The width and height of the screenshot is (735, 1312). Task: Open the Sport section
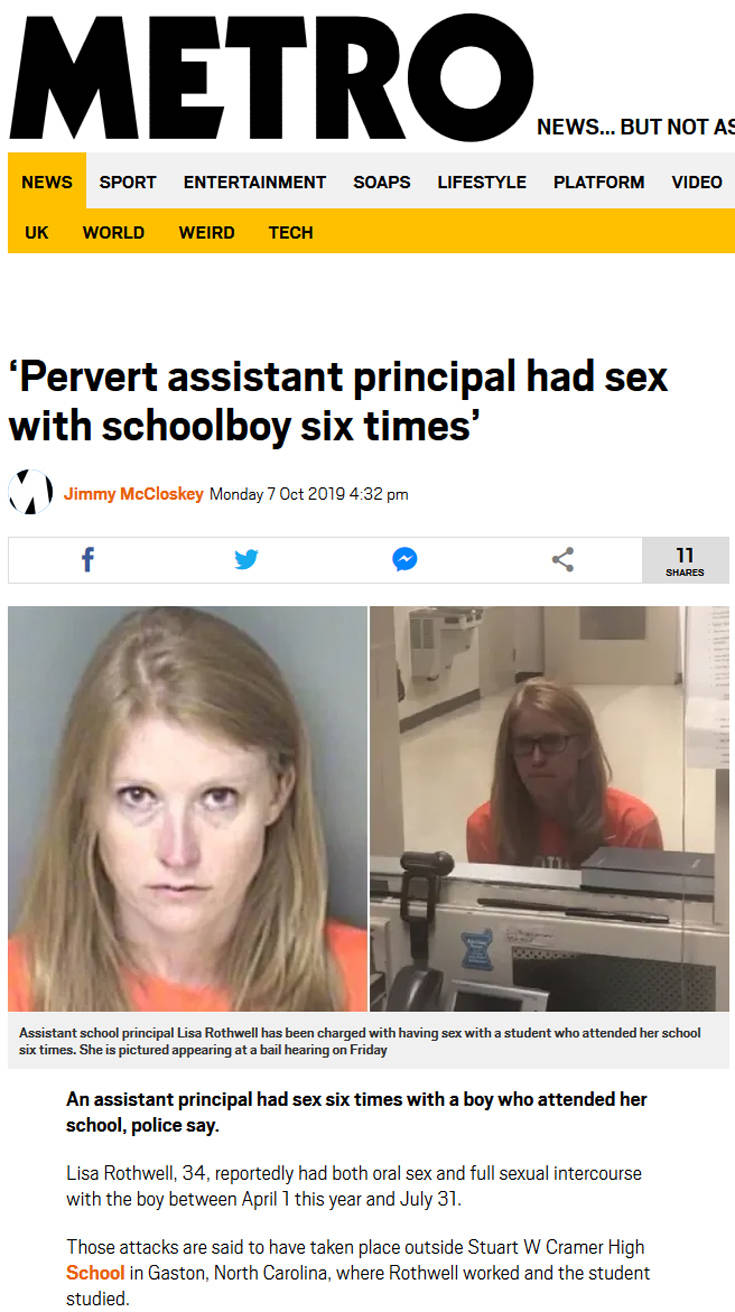pos(128,182)
